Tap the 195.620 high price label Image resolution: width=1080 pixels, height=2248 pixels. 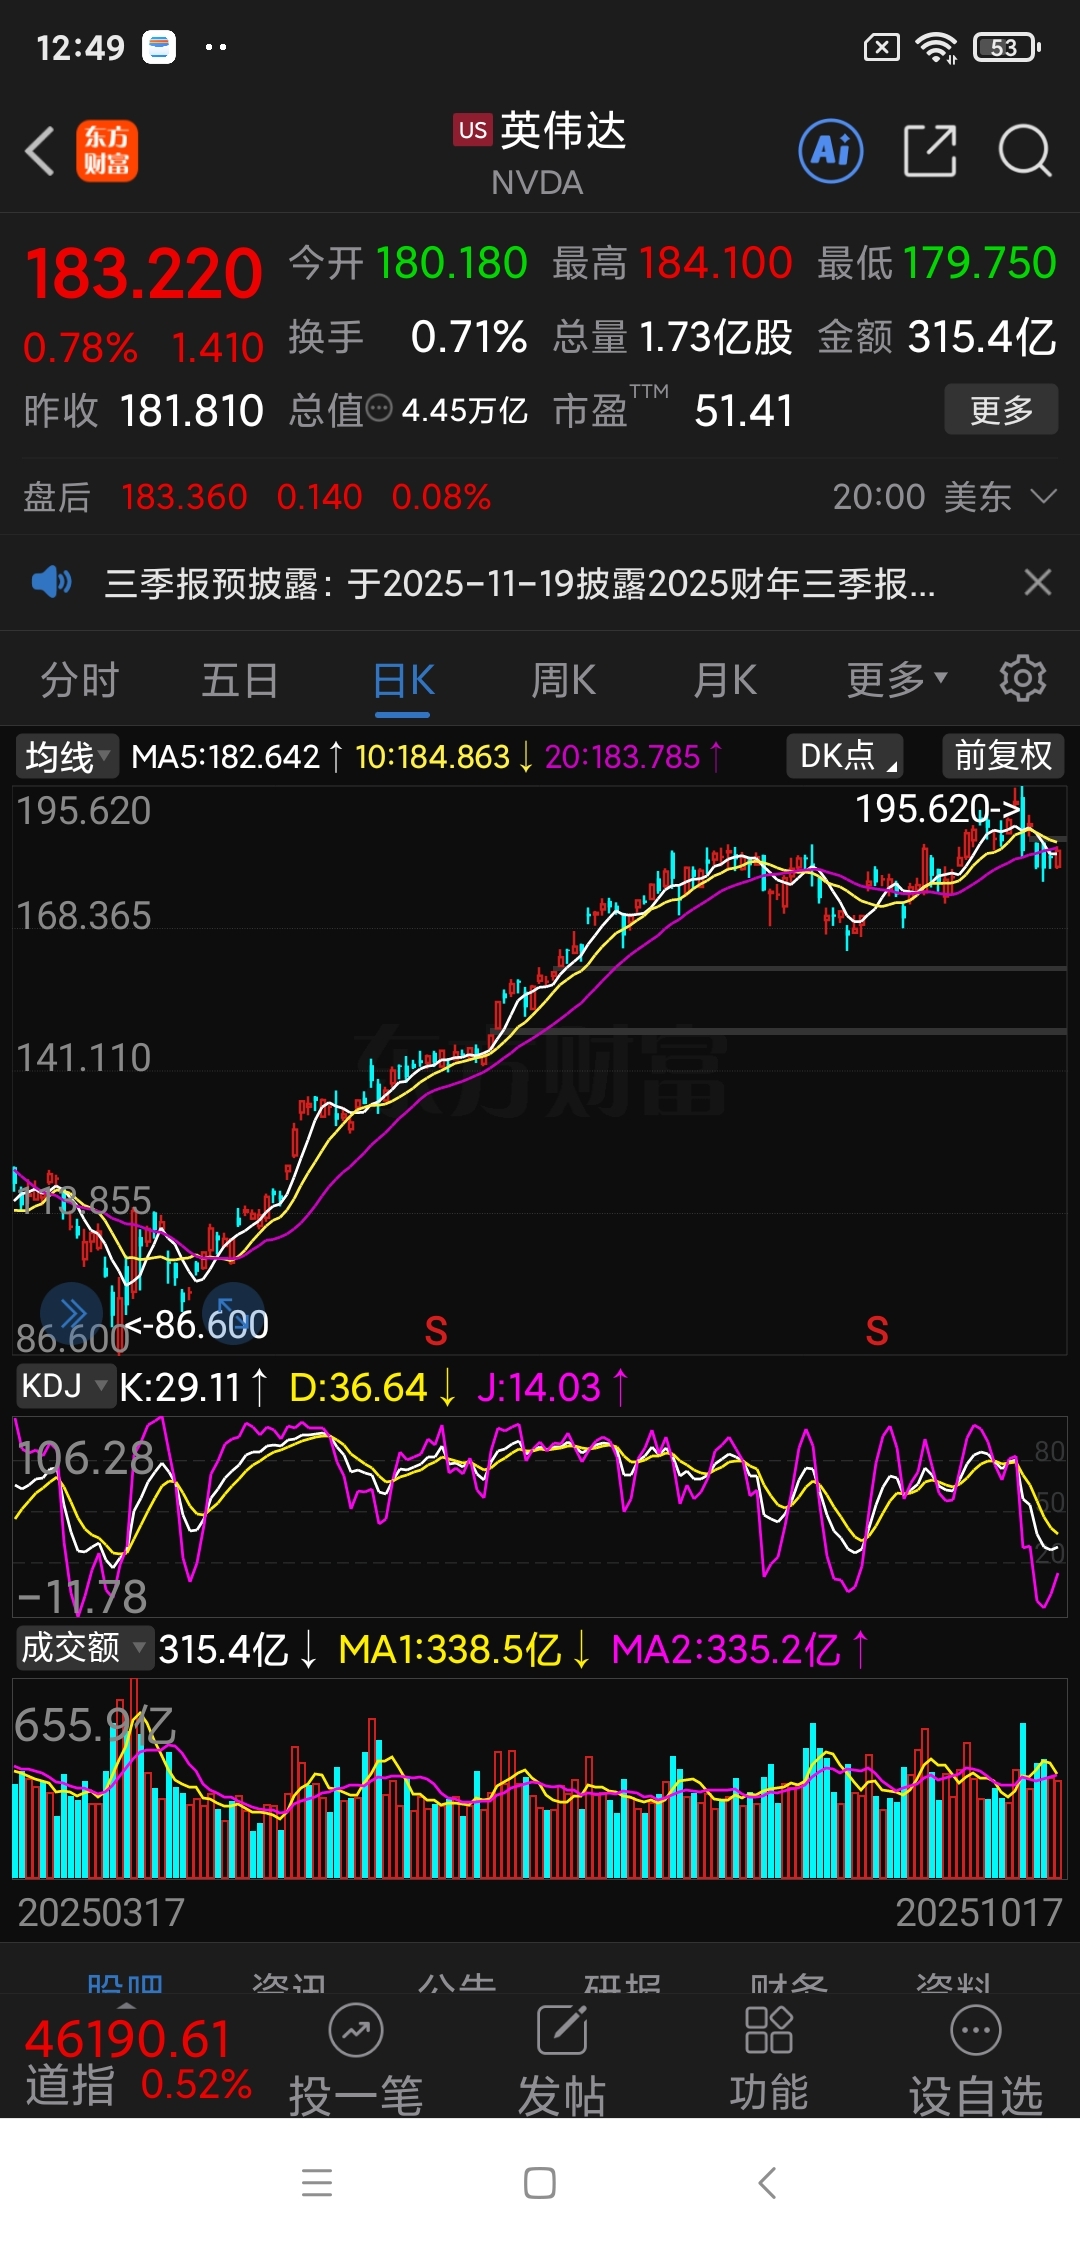[x=938, y=808]
